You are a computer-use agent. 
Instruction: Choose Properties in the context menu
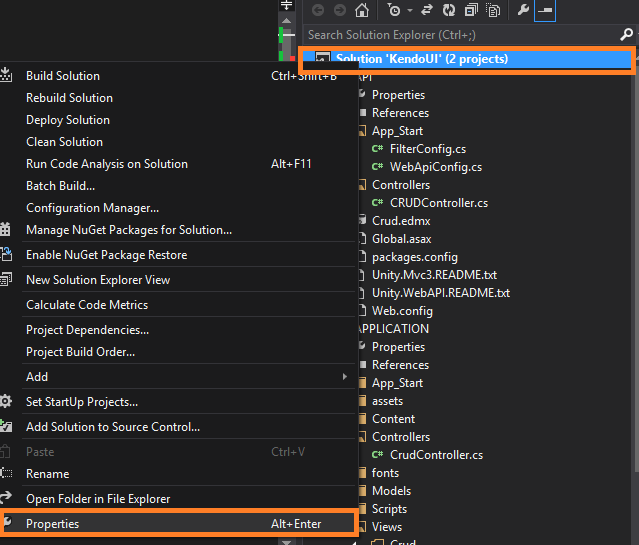coord(178,524)
